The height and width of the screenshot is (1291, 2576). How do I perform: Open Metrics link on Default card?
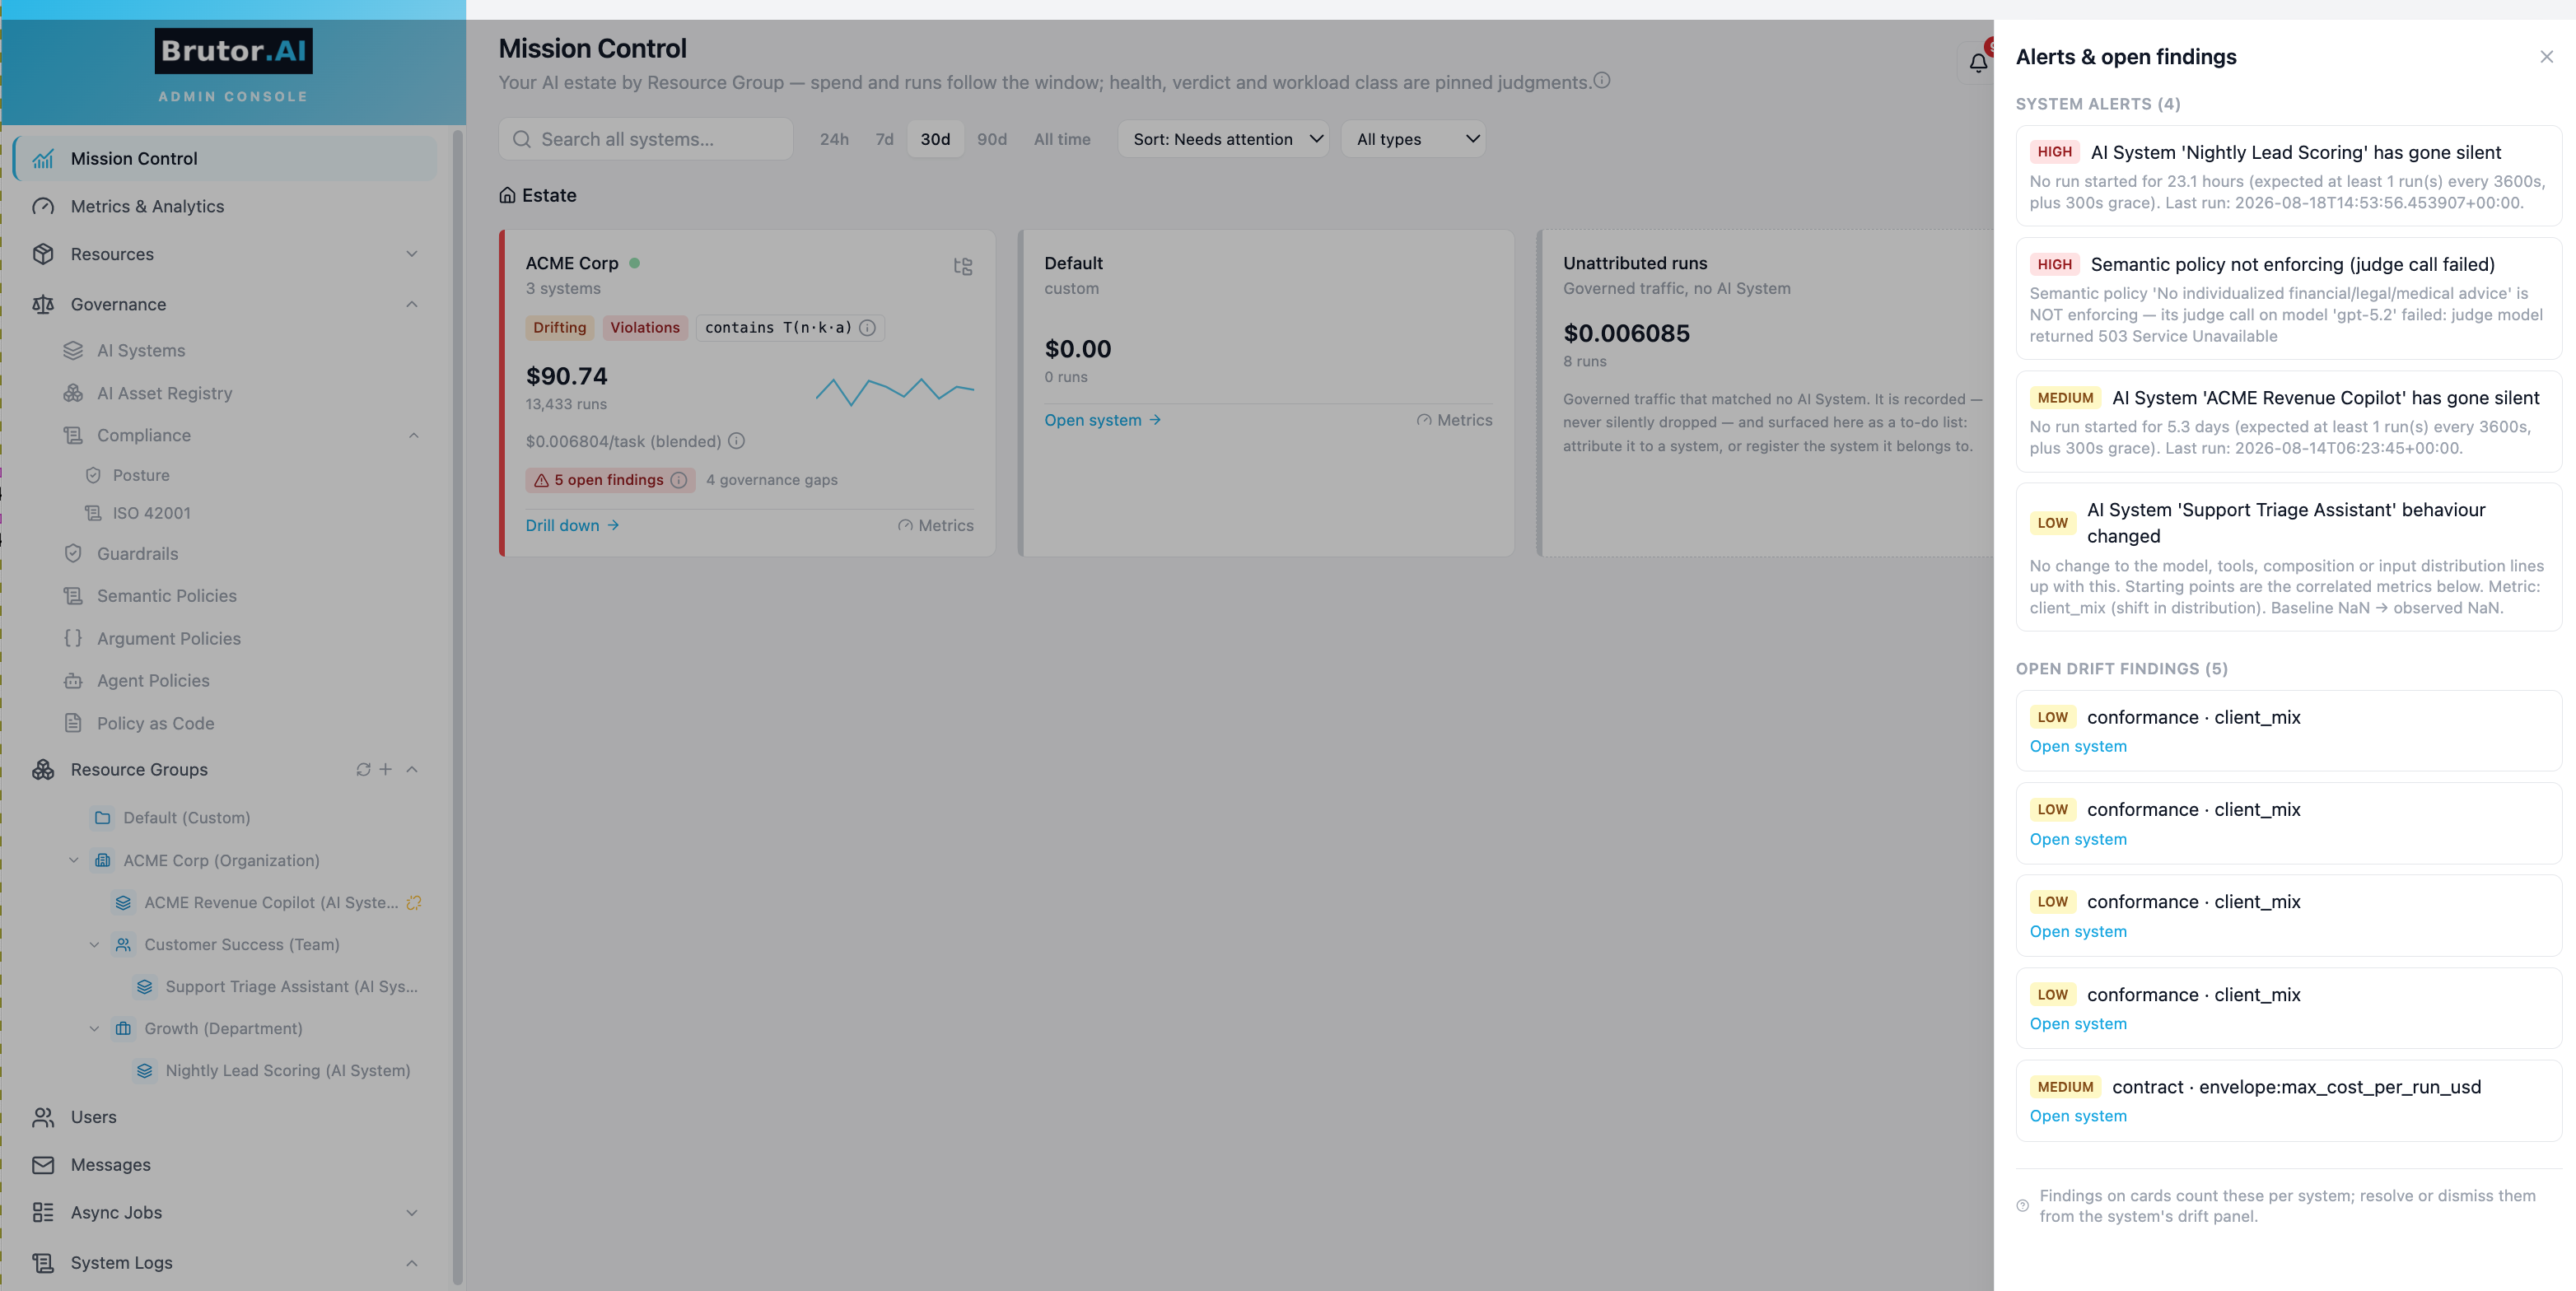click(1454, 420)
